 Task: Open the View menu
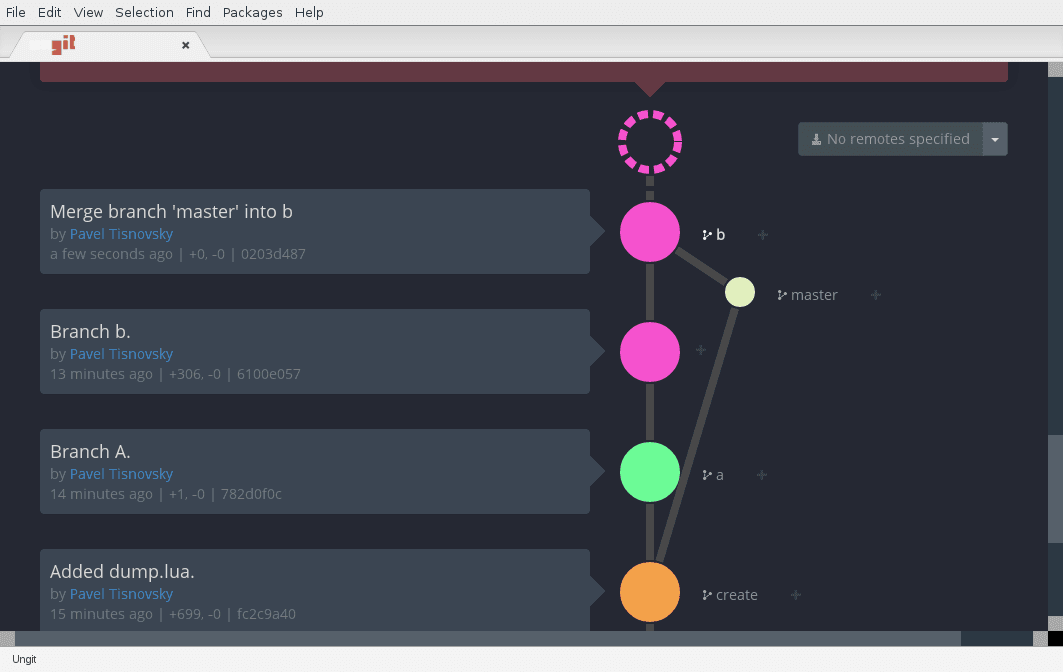pyautogui.click(x=88, y=12)
